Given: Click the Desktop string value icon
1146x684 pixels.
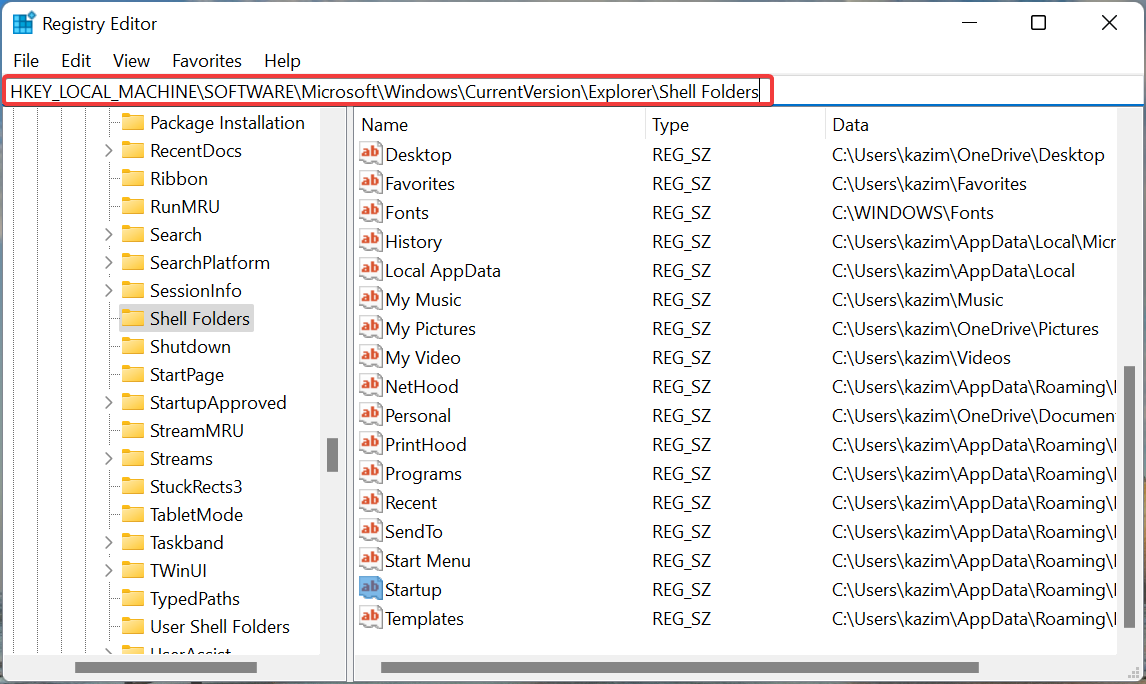Looking at the screenshot, I should (371, 153).
